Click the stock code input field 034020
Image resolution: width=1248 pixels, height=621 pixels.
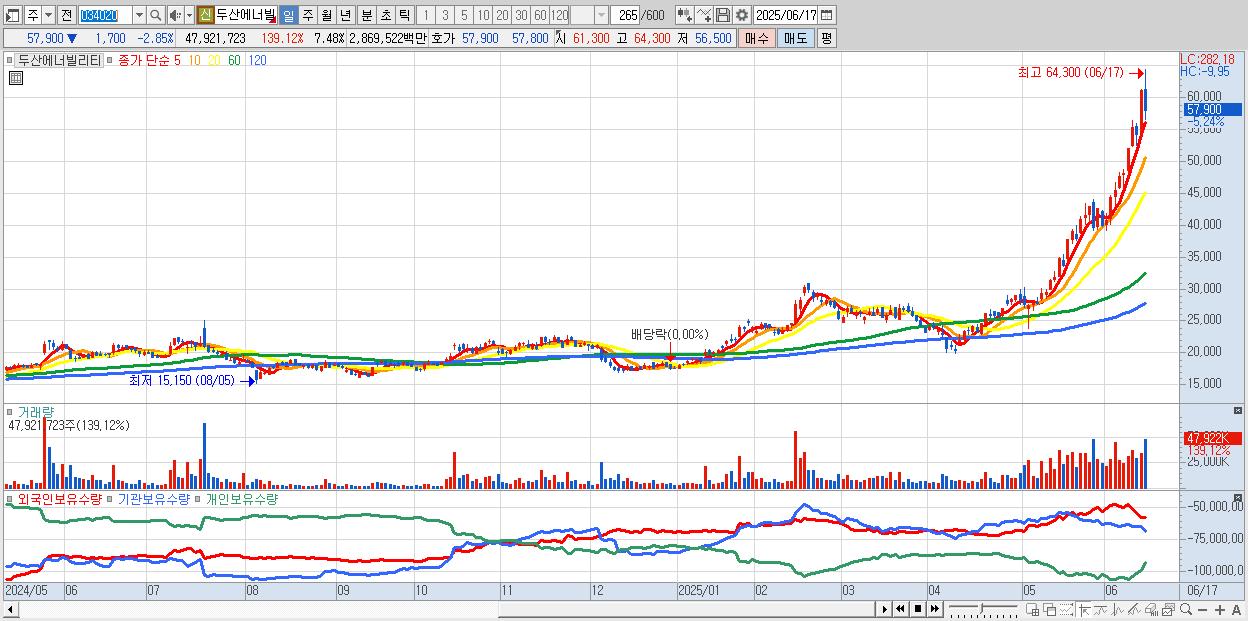point(104,15)
